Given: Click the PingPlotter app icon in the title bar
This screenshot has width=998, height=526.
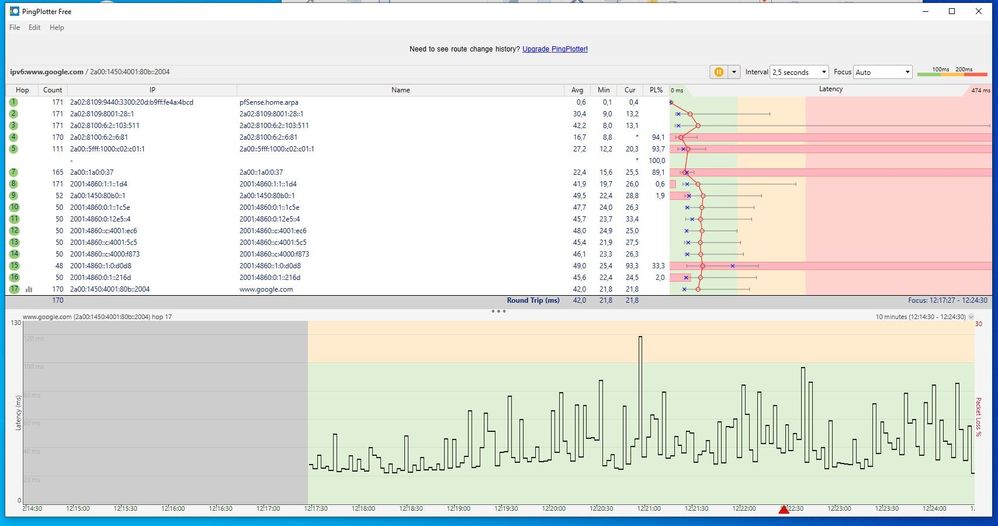Looking at the screenshot, I should [14, 11].
